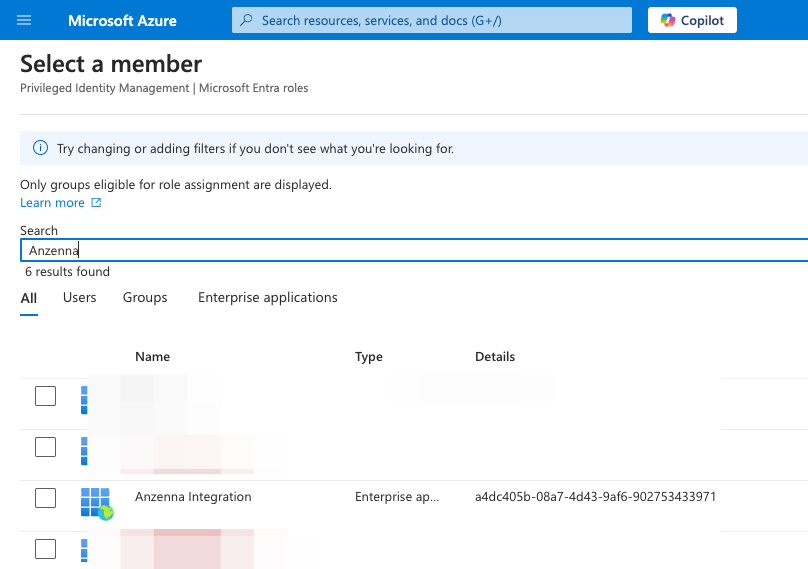Click the Details column header
This screenshot has width=808, height=569.
click(495, 357)
